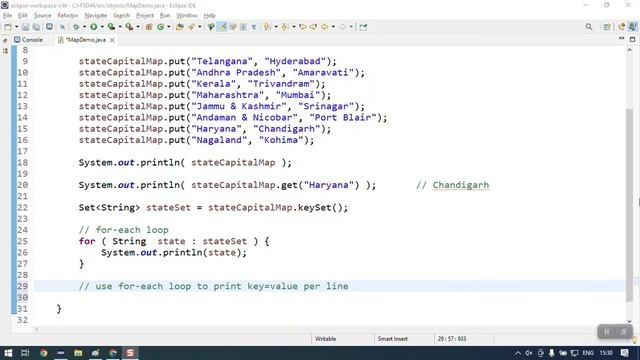Click the Last Edit Location icon

point(303,27)
